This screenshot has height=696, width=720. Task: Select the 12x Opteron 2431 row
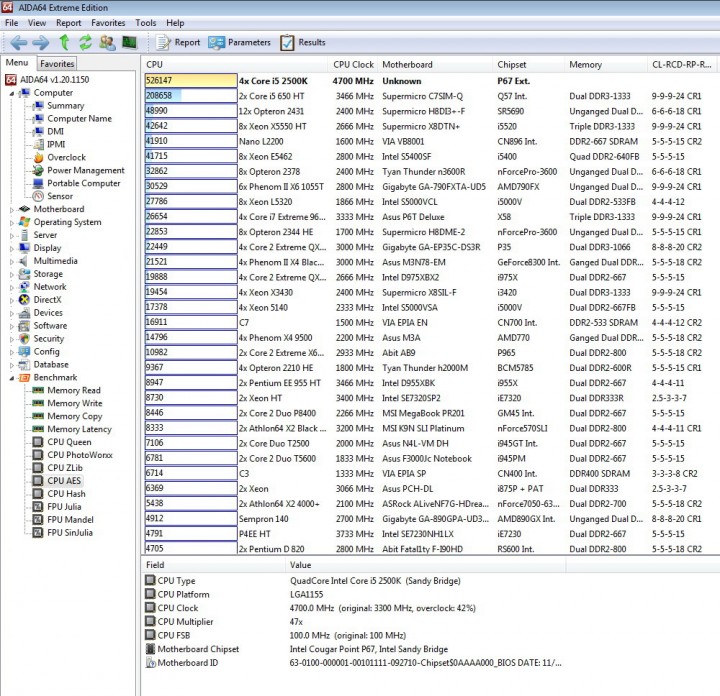tap(430, 111)
